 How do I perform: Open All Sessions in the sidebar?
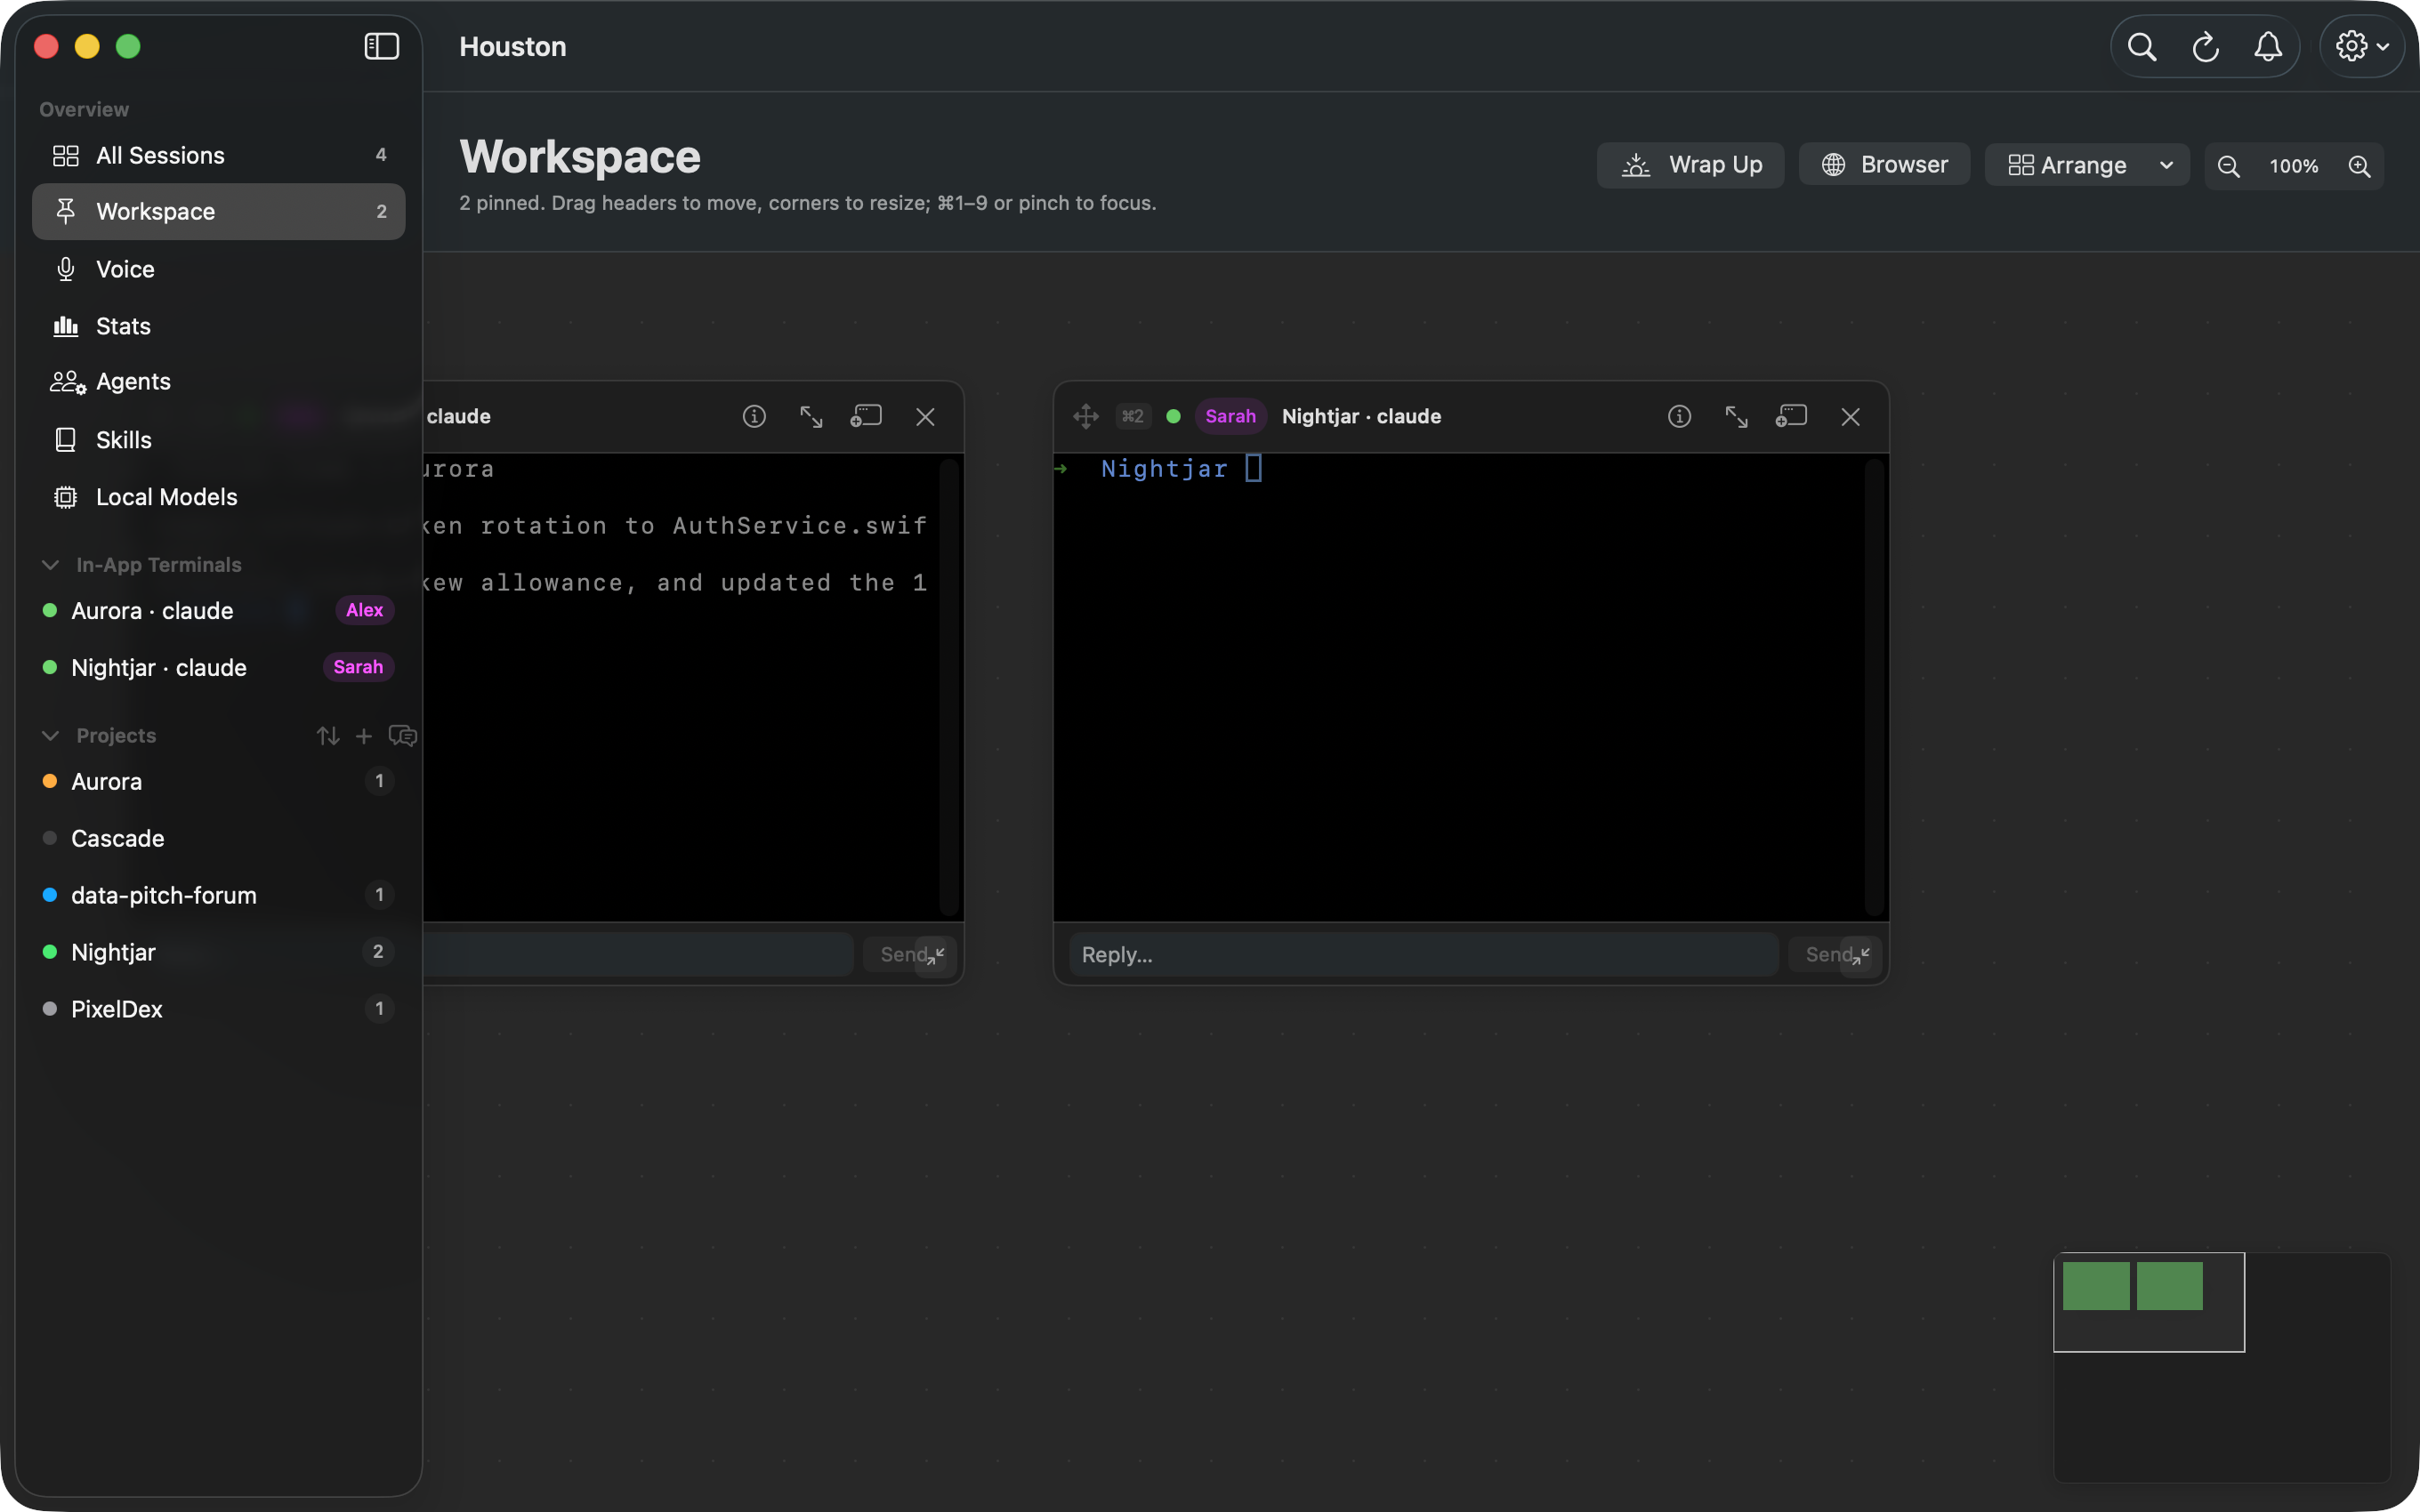(218, 155)
